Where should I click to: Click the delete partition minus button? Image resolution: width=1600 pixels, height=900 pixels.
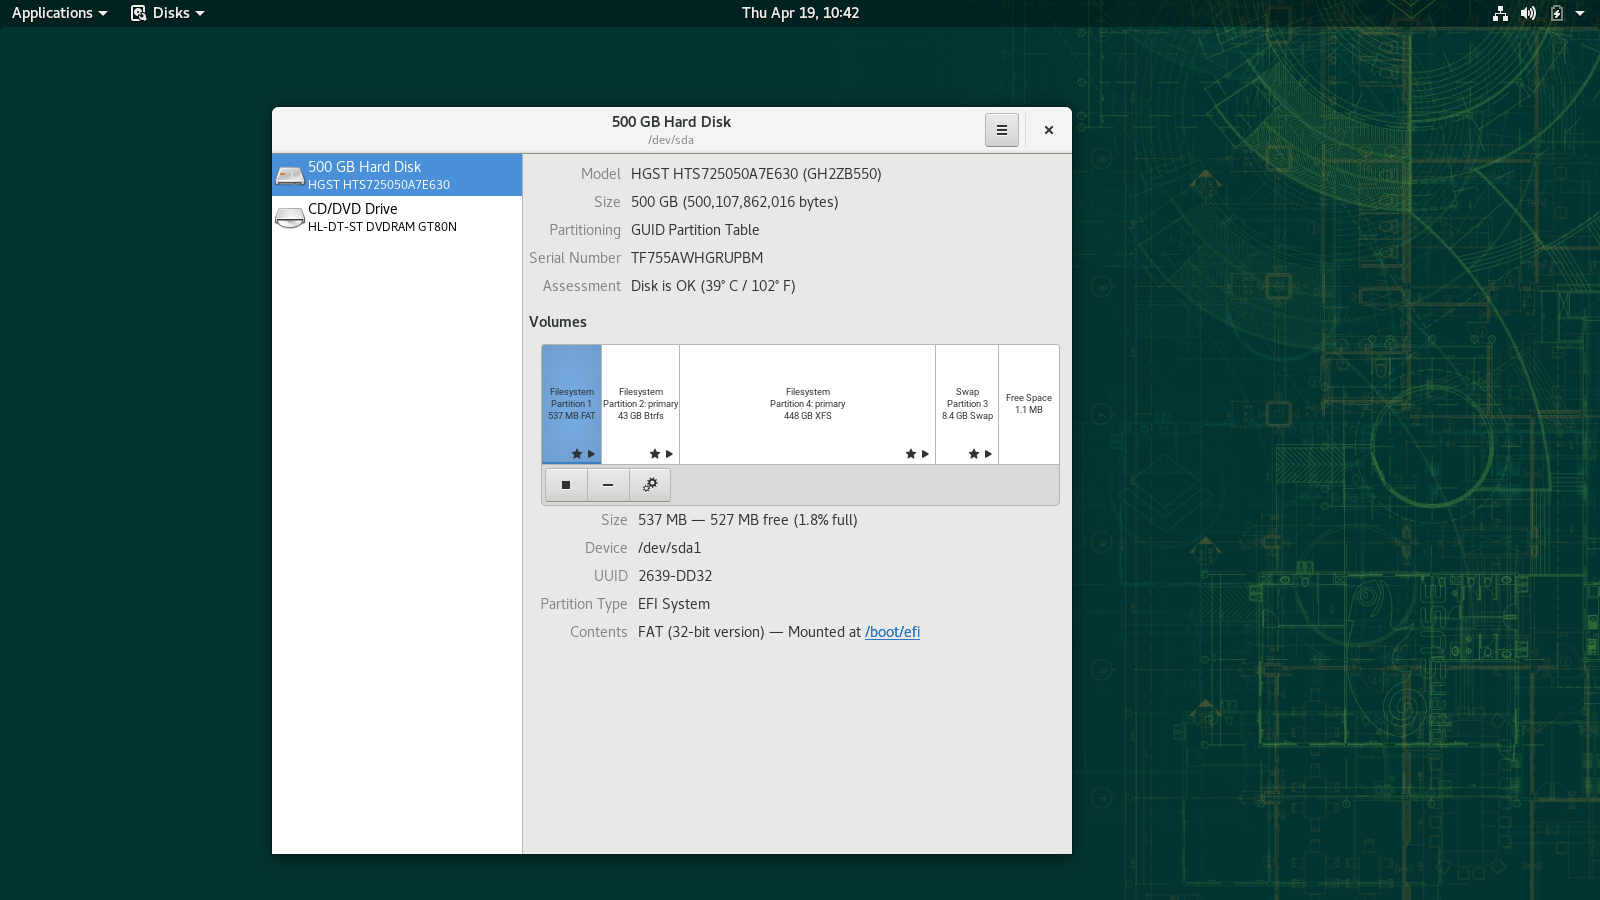click(608, 485)
